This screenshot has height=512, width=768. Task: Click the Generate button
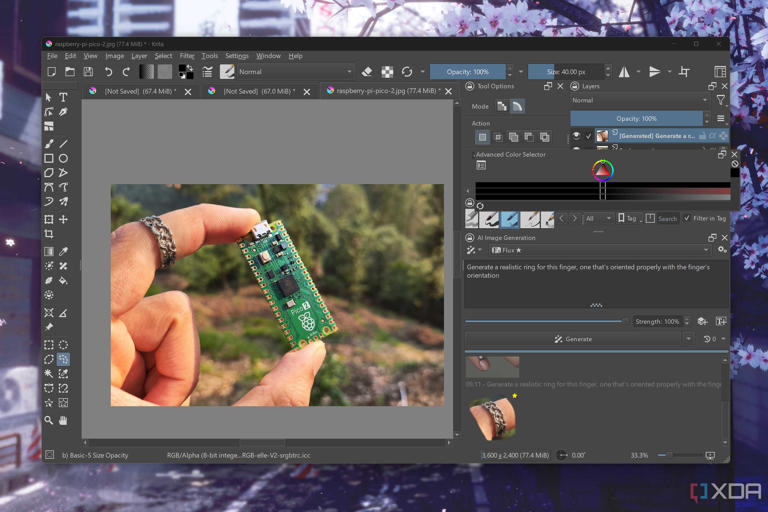pyautogui.click(x=573, y=339)
